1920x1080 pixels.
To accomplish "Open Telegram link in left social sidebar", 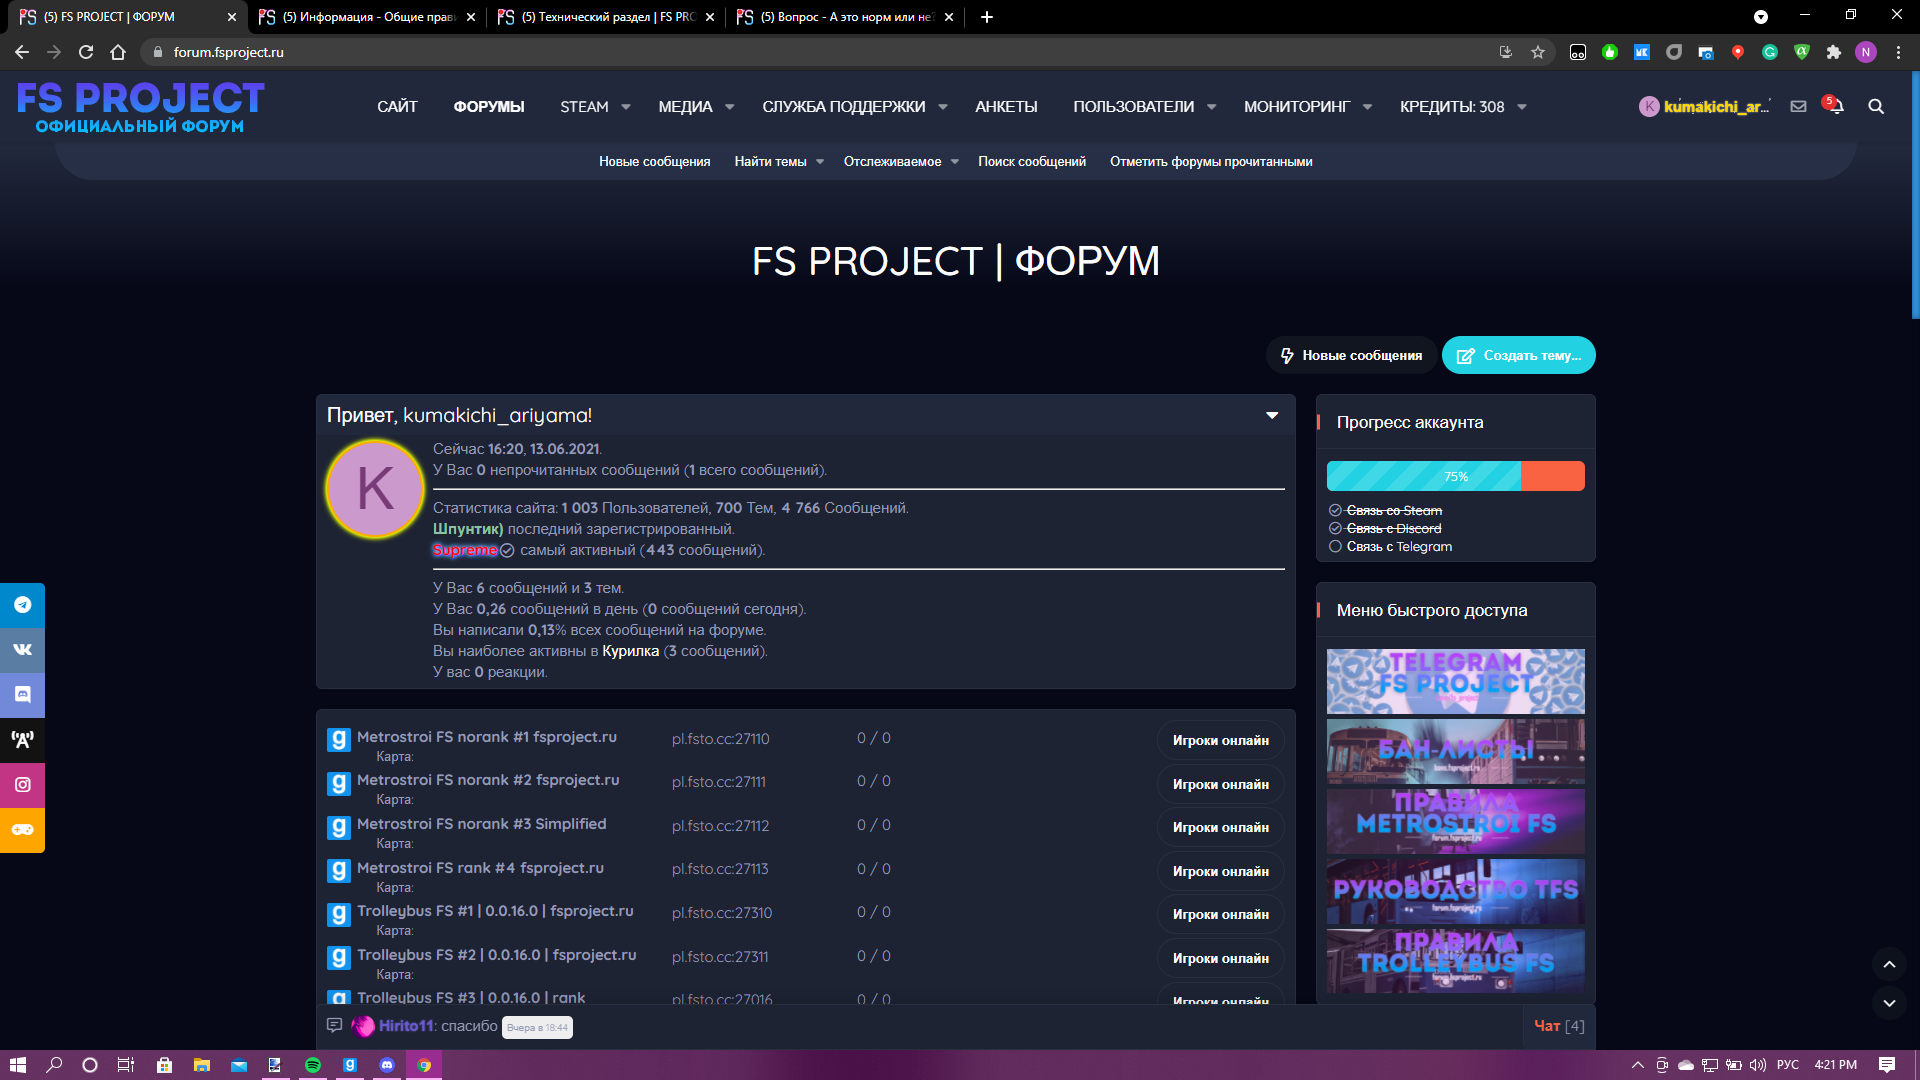I will [22, 605].
